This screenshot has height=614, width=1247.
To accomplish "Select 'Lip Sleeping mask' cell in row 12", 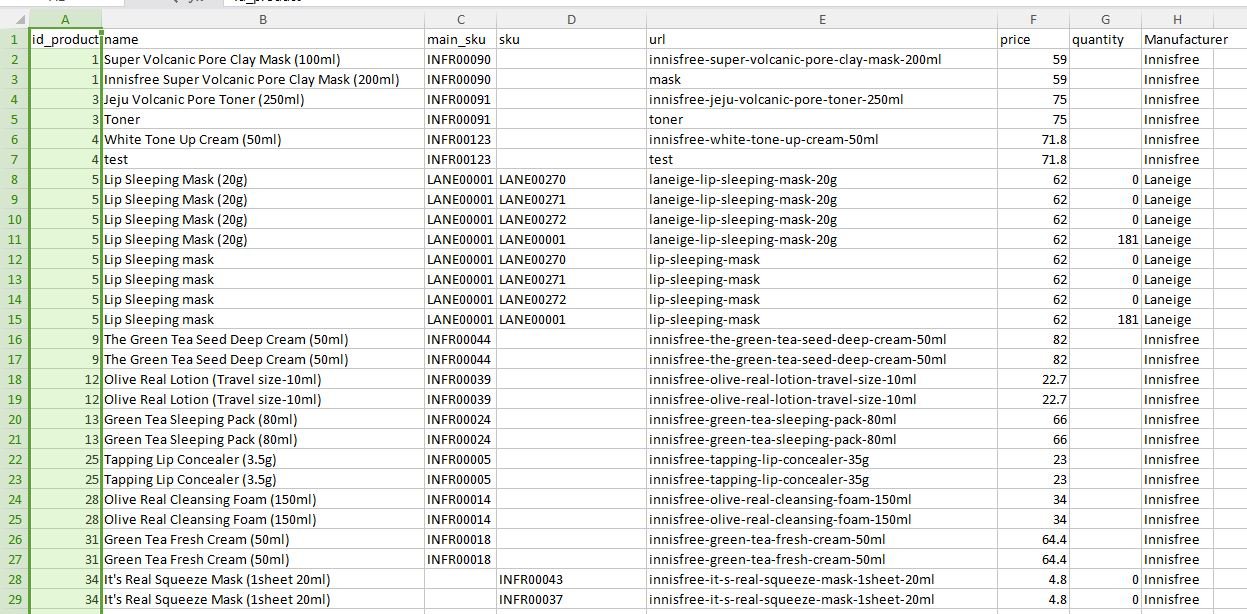I will pyautogui.click(x=263, y=259).
